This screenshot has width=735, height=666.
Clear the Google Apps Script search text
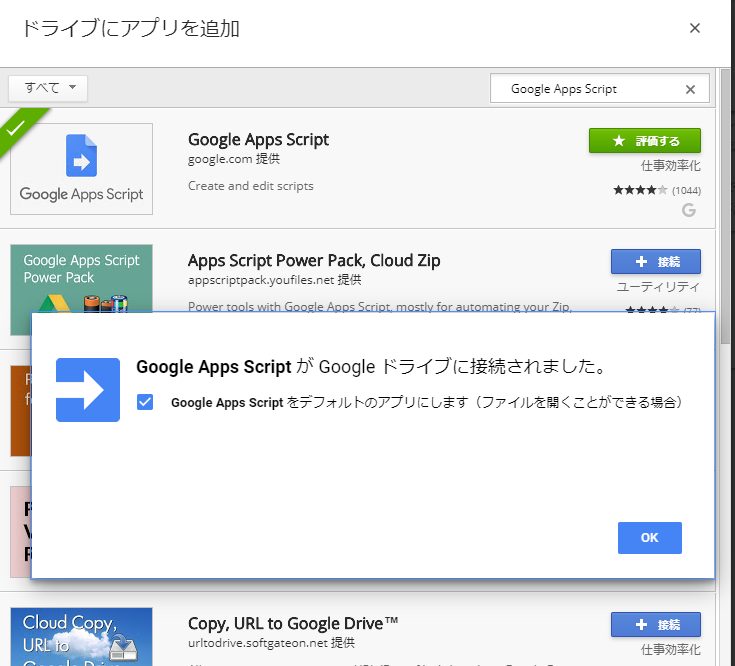[690, 89]
